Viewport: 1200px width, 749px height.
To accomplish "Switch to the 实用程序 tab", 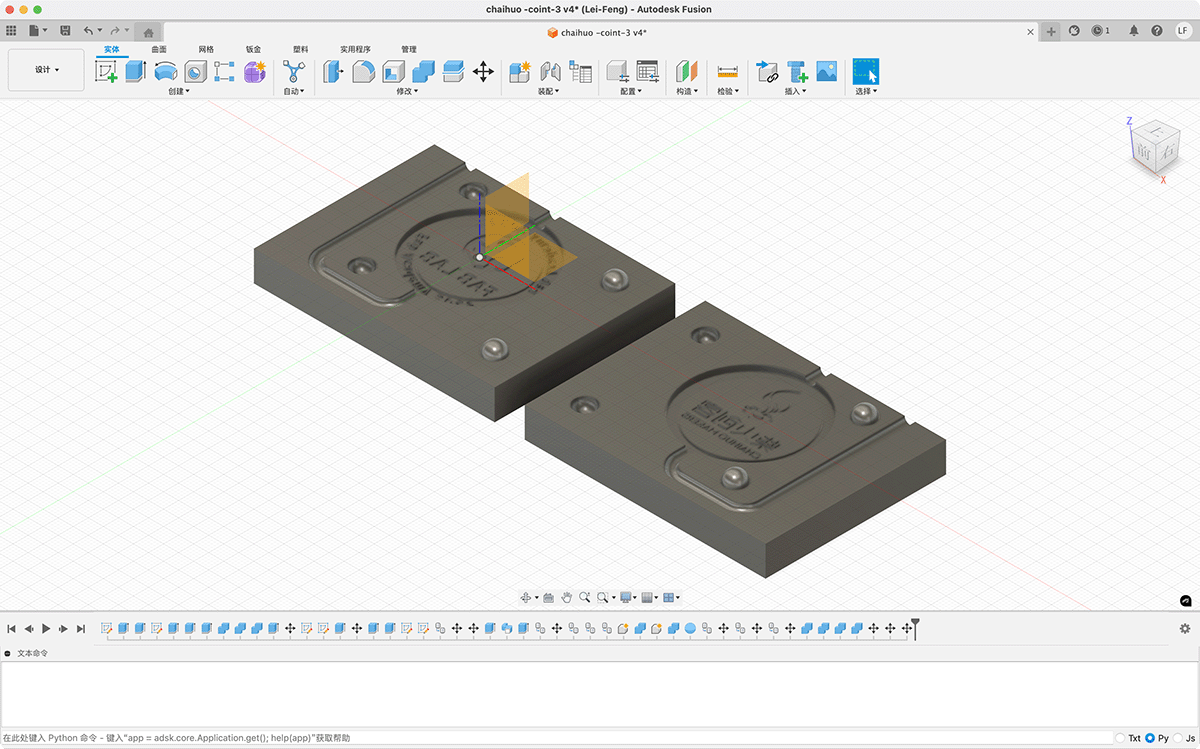I will [355, 49].
